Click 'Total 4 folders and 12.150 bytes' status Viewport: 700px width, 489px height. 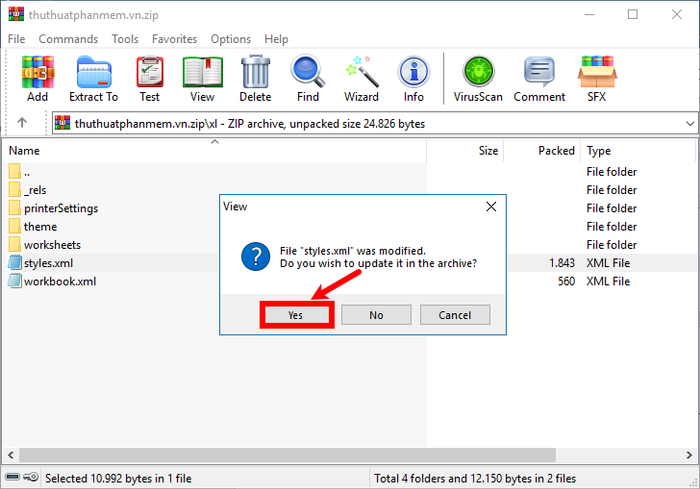(x=475, y=478)
